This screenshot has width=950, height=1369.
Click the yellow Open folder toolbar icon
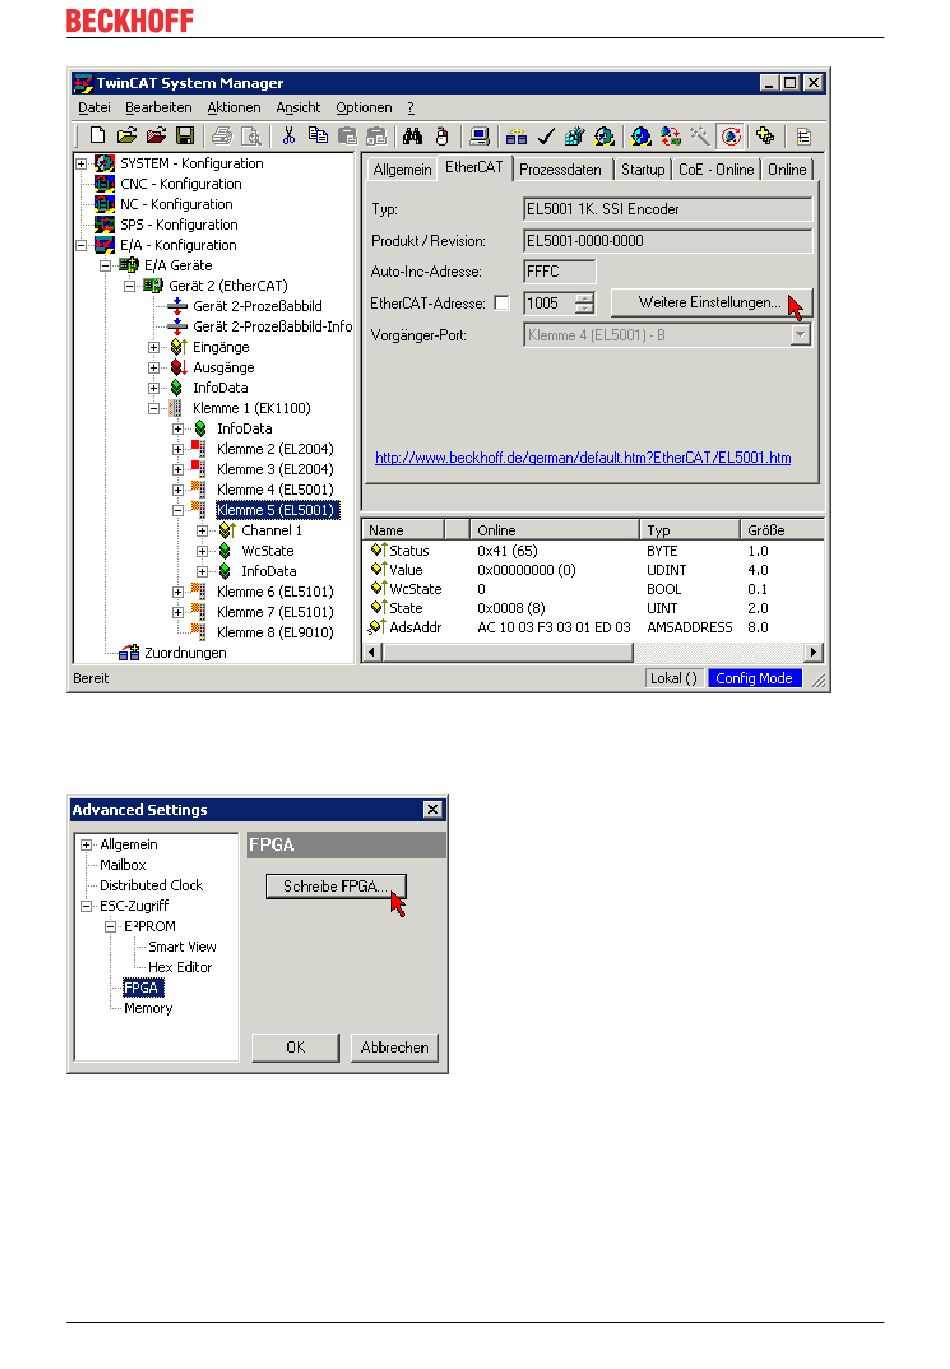tap(126, 135)
